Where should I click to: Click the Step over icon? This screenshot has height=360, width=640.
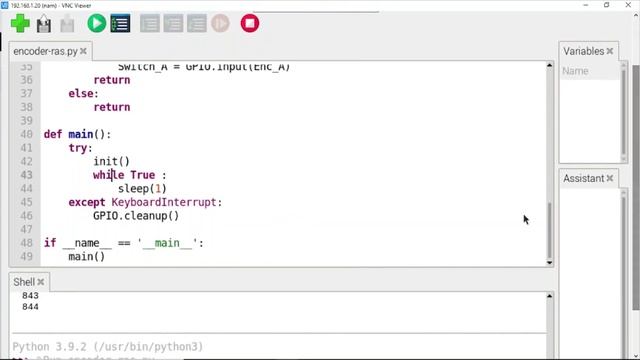(x=150, y=23)
